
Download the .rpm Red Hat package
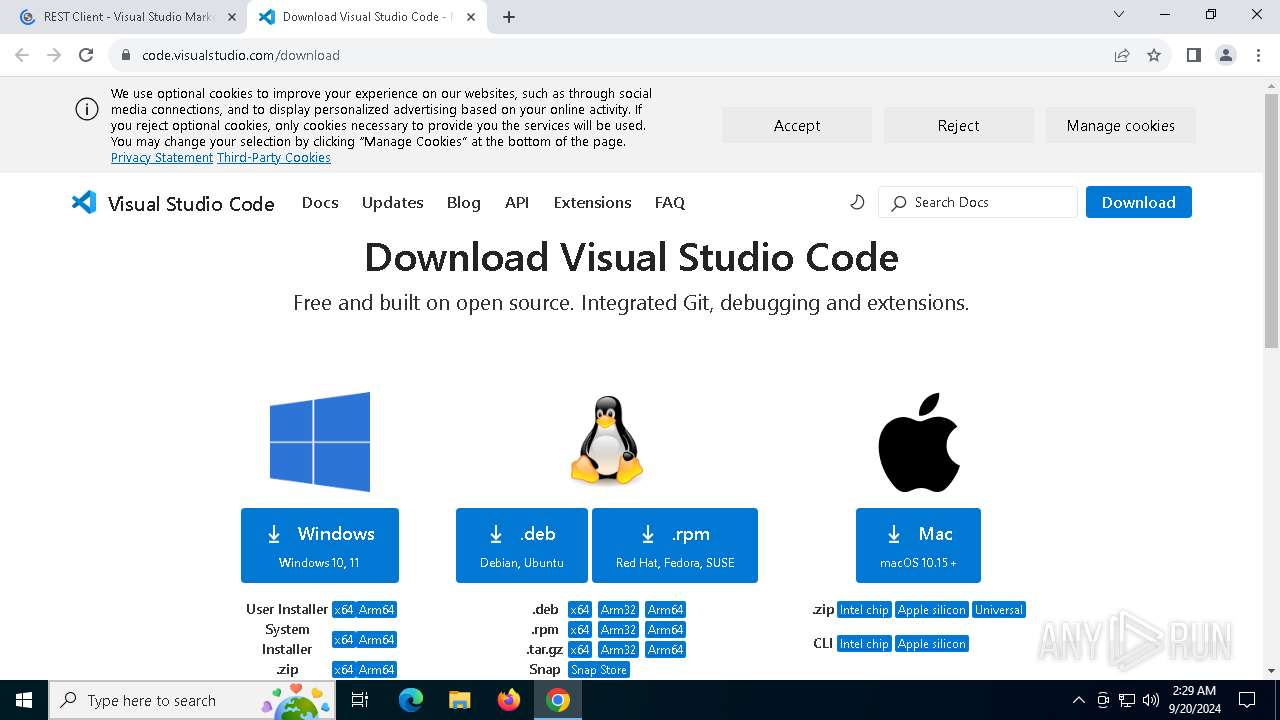675,545
